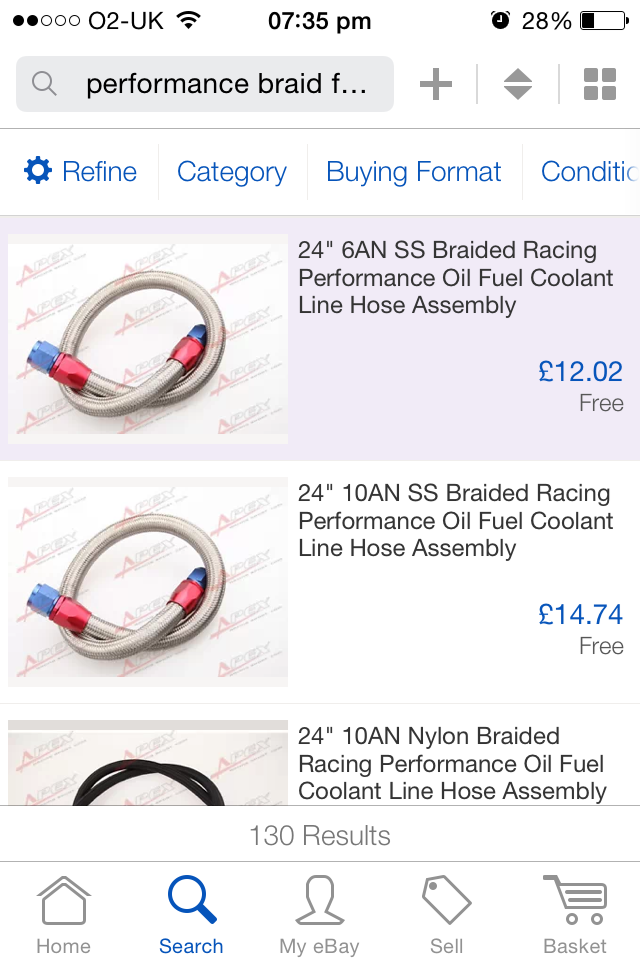Tap the Home icon in the bottom bar
Viewport: 640px width, 960px height.
[63, 910]
